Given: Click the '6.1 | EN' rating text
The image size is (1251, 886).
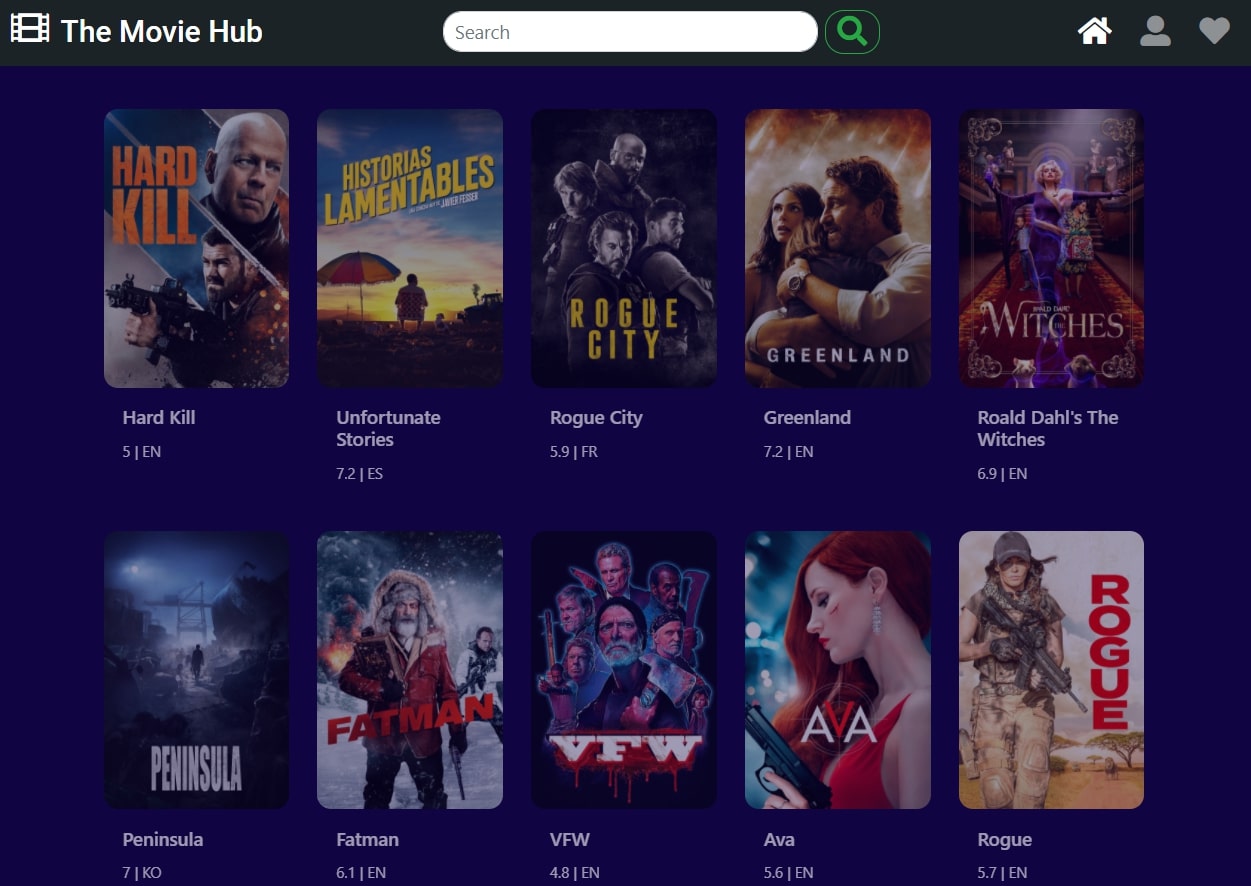Looking at the screenshot, I should point(361,873).
